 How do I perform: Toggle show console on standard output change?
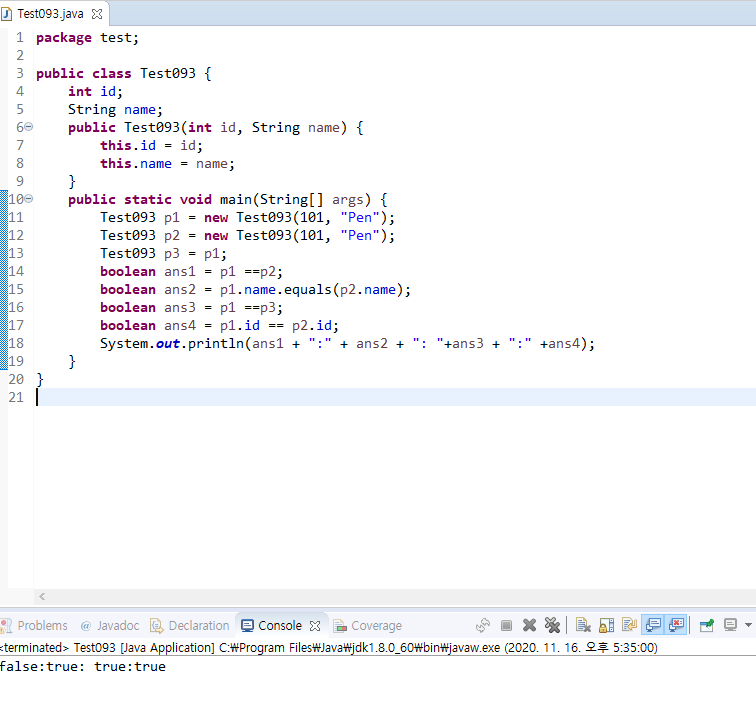653,625
